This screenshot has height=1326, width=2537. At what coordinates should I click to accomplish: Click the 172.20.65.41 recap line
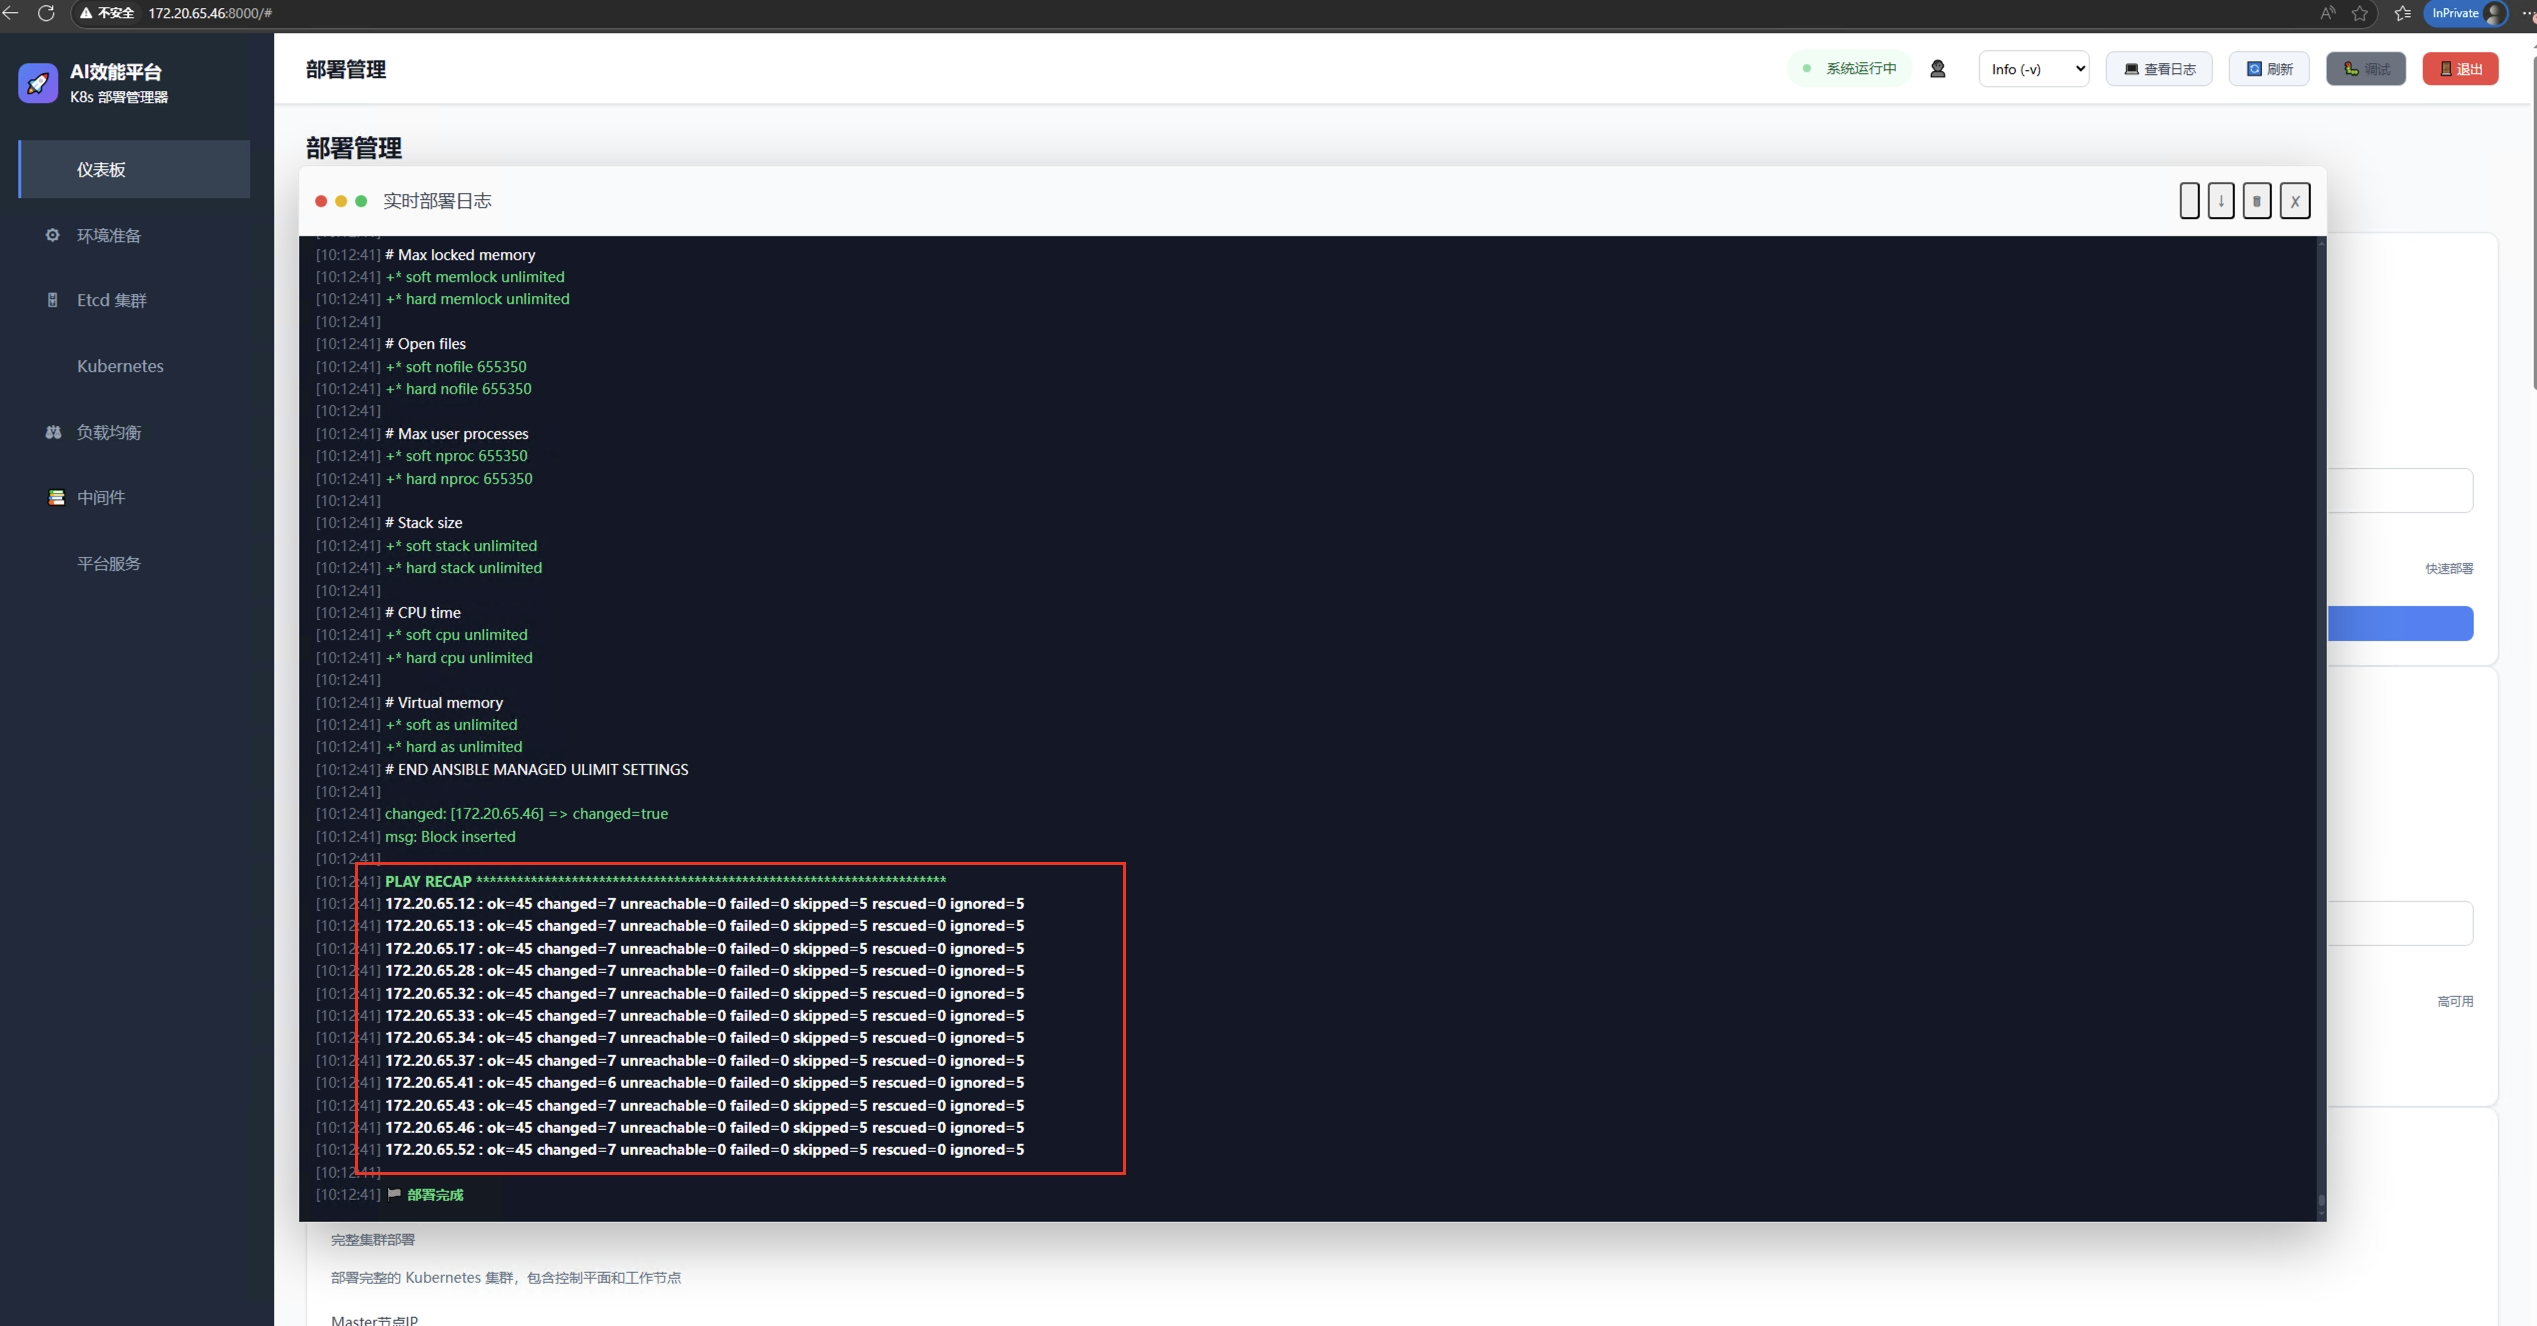(x=704, y=1082)
